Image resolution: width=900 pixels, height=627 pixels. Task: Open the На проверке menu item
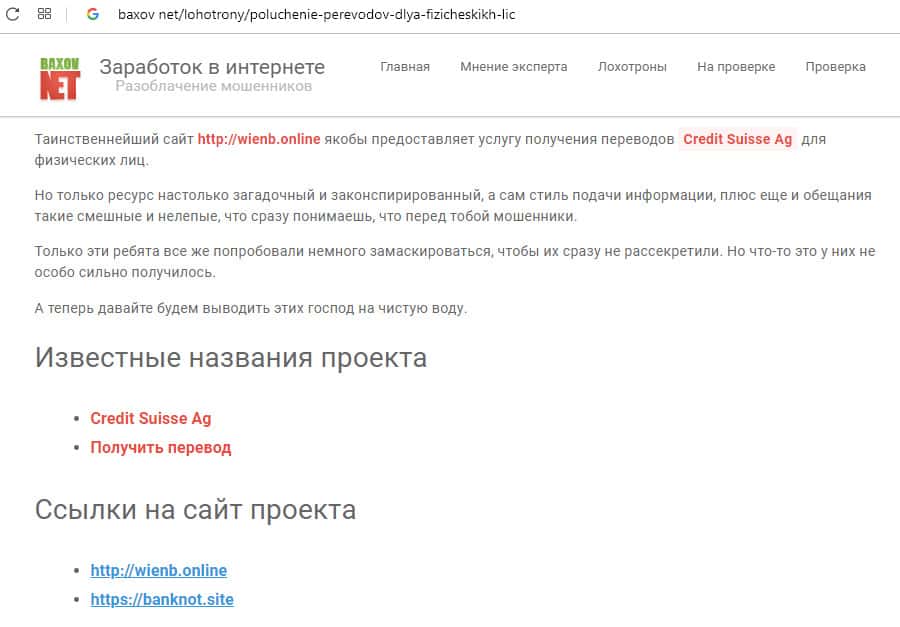(x=736, y=67)
